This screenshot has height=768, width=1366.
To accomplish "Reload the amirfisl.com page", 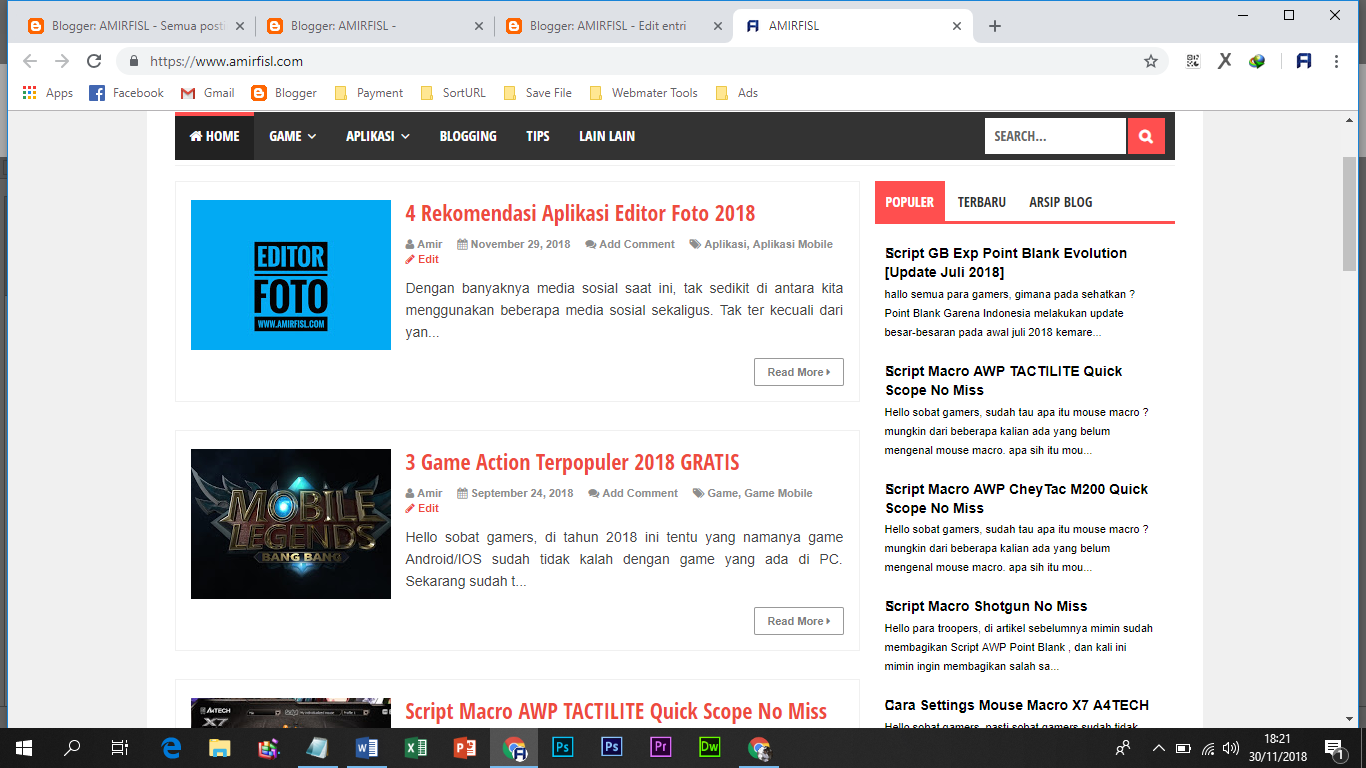I will (x=94, y=61).
